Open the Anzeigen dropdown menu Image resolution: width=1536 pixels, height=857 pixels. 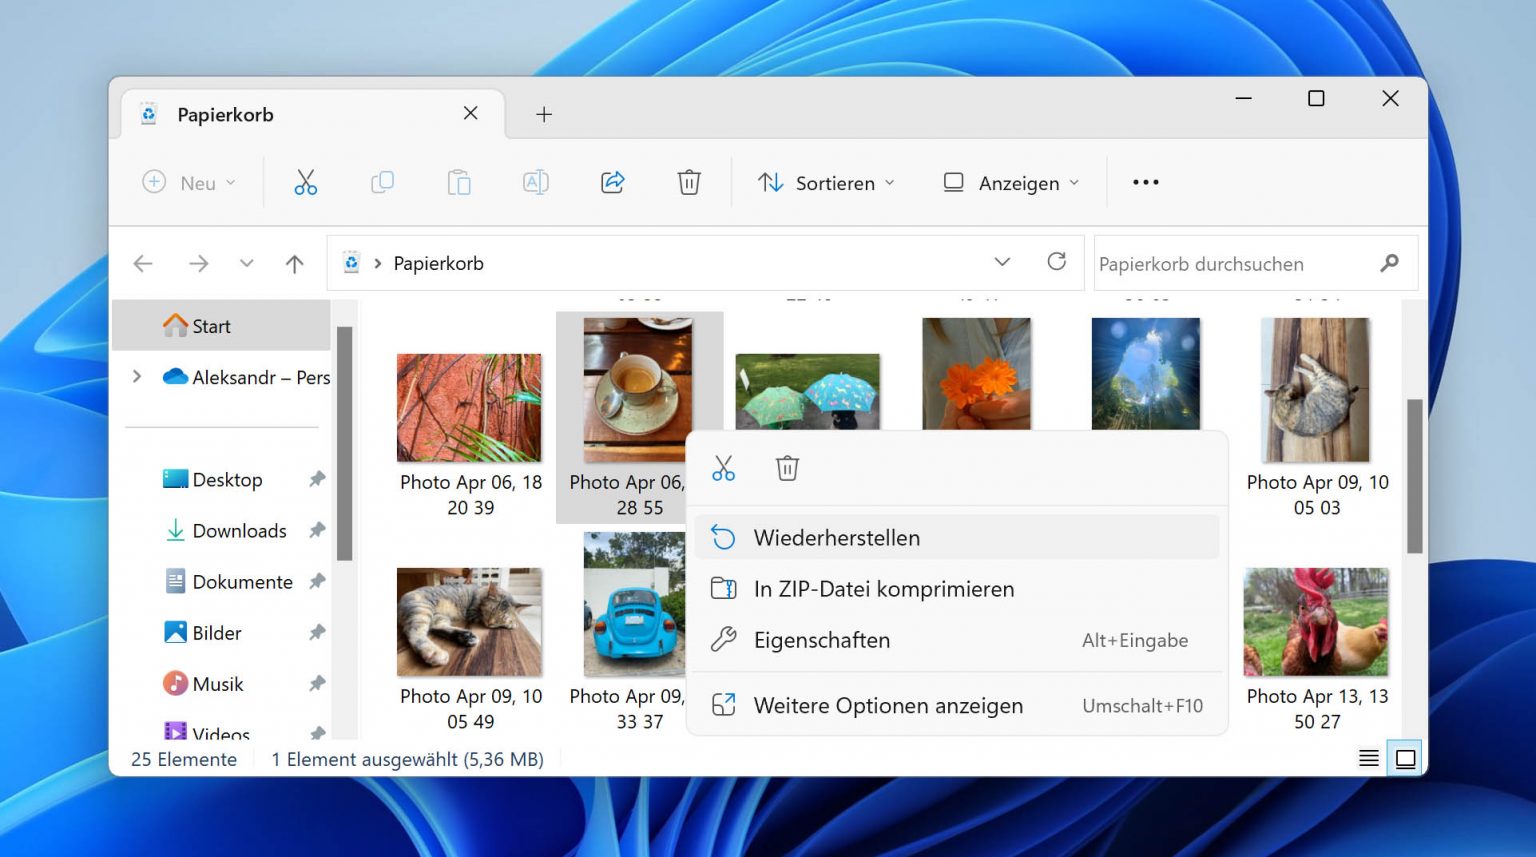[x=1010, y=183]
